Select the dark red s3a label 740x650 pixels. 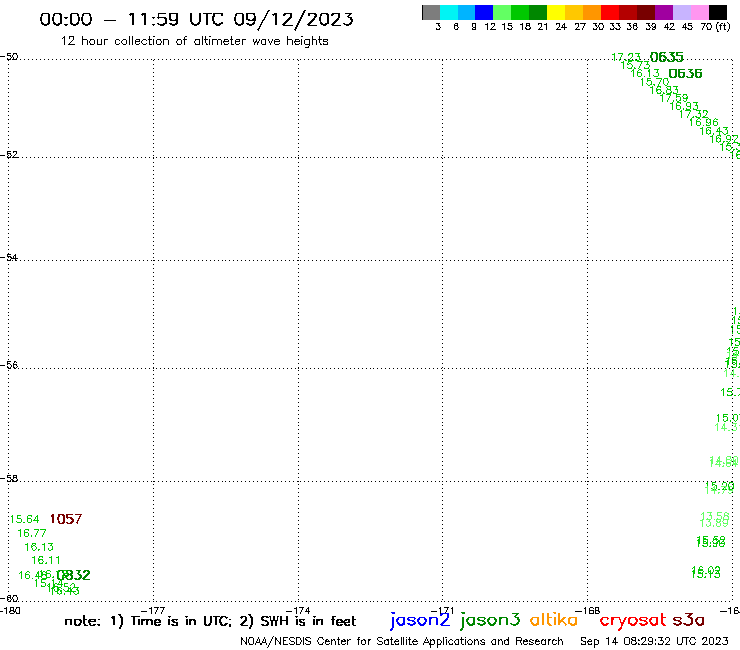click(689, 620)
